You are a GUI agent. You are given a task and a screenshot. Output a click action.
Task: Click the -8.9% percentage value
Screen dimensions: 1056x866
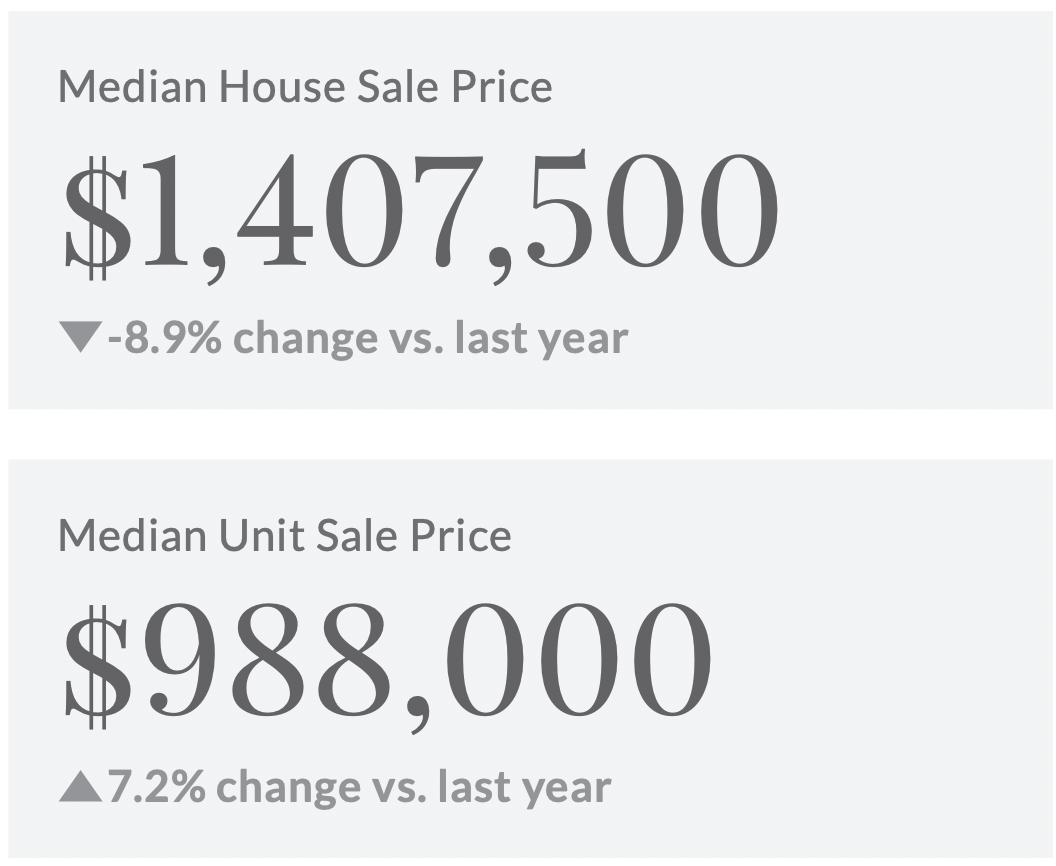(x=164, y=337)
